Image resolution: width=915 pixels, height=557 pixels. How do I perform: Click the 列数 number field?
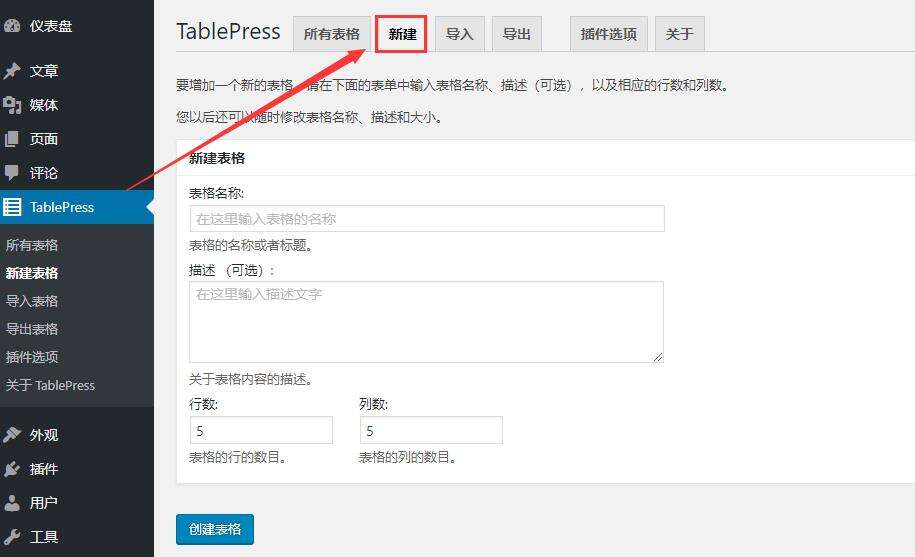[x=431, y=430]
